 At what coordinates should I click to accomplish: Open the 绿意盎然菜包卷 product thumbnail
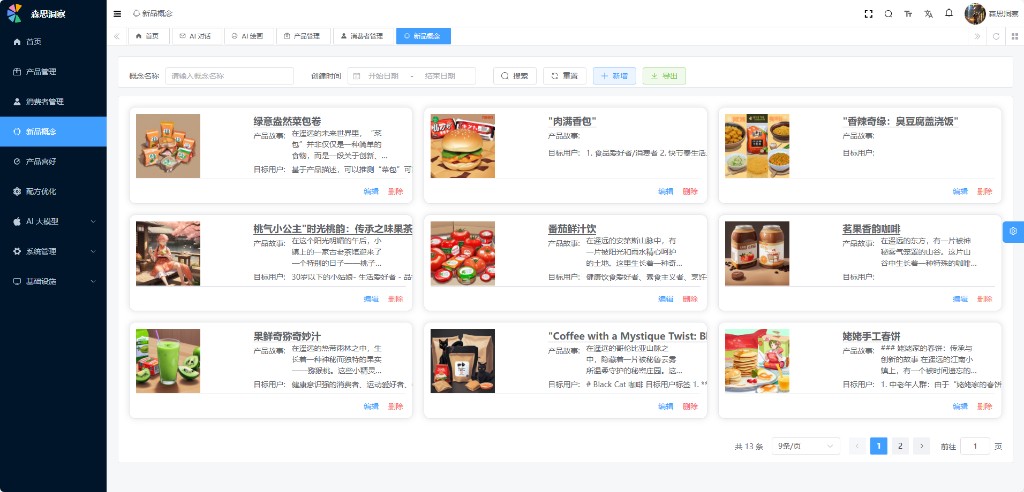coord(168,146)
